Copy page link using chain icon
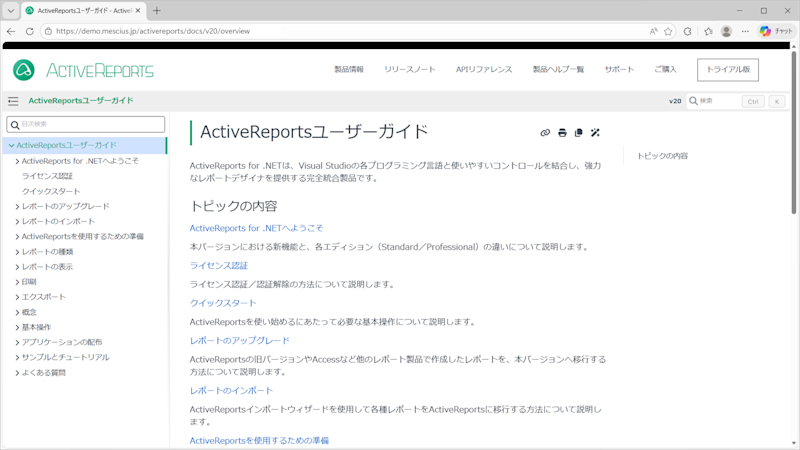800x450 pixels. click(545, 133)
